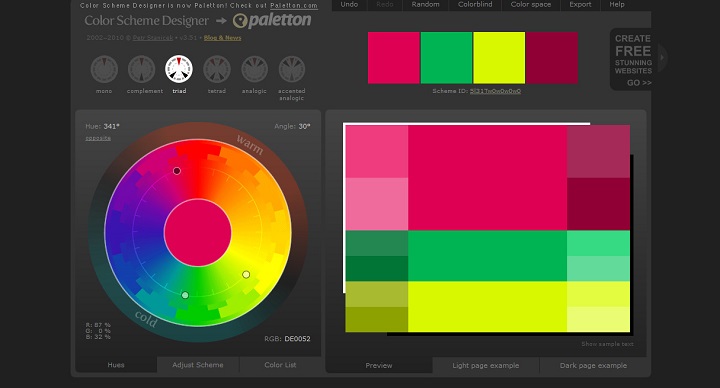
Task: Click the yellow-green secondary dot on wheel
Action: pos(246,275)
